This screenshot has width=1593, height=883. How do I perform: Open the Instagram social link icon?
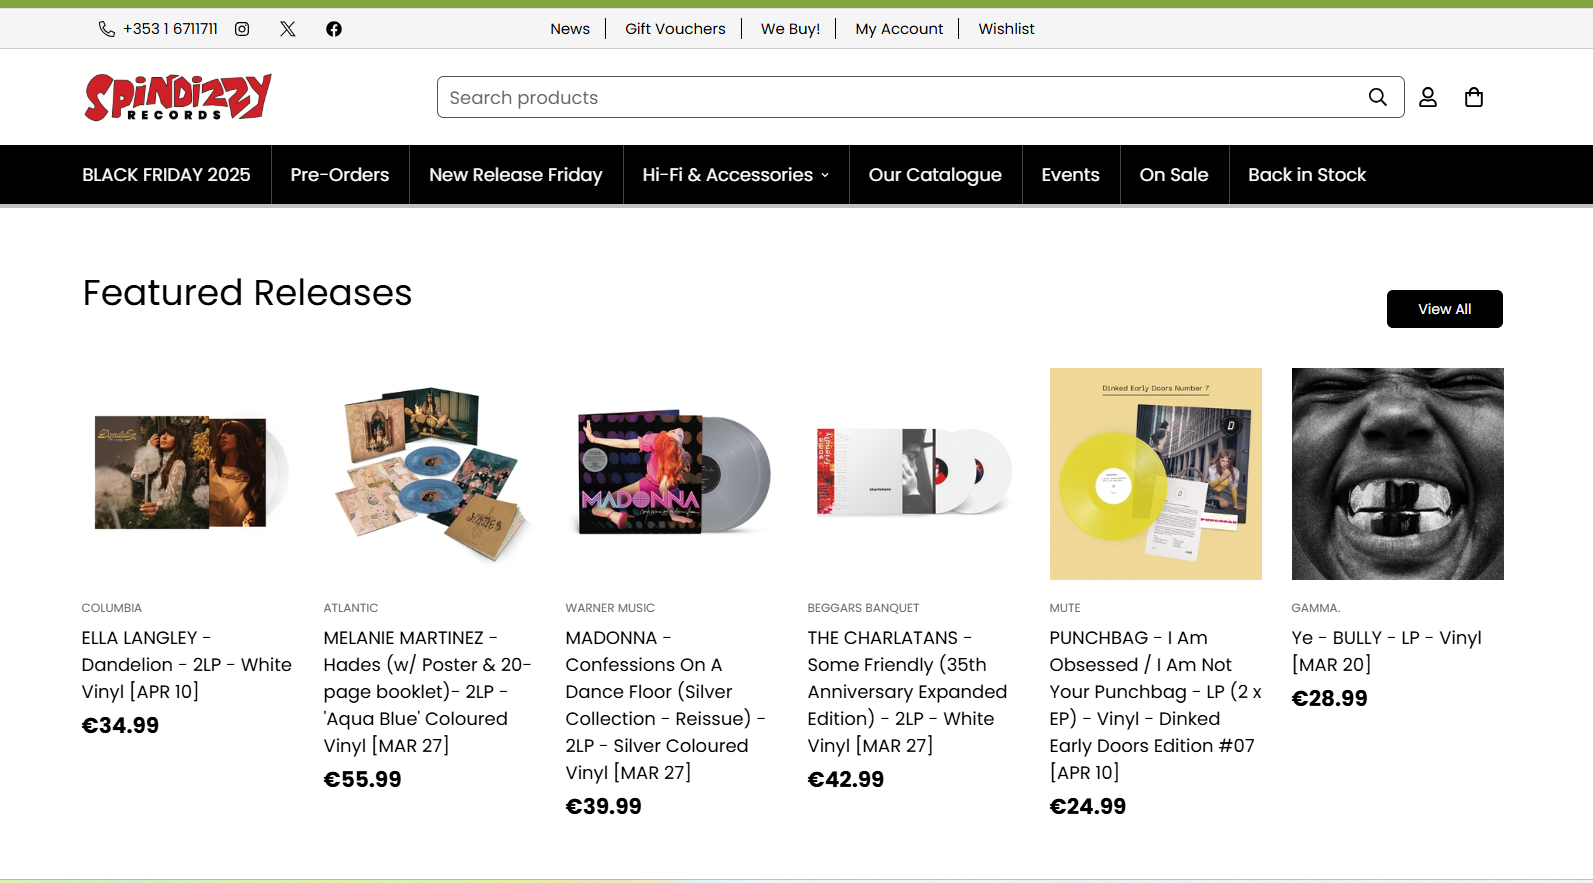click(242, 29)
